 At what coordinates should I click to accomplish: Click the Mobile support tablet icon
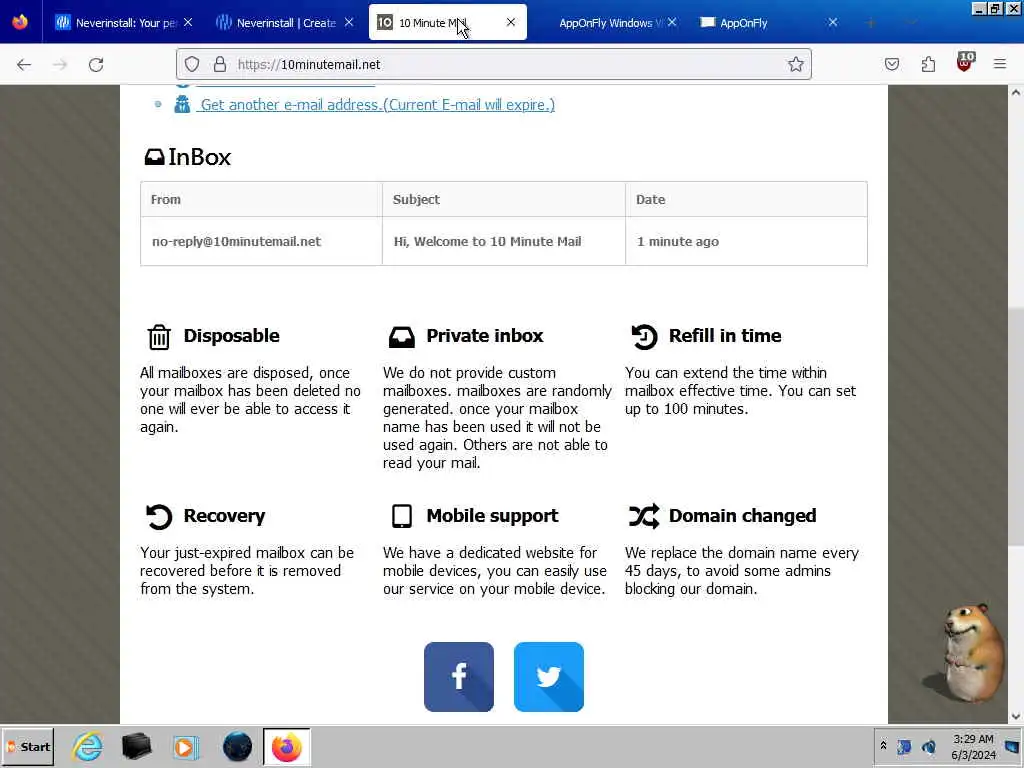pos(402,516)
